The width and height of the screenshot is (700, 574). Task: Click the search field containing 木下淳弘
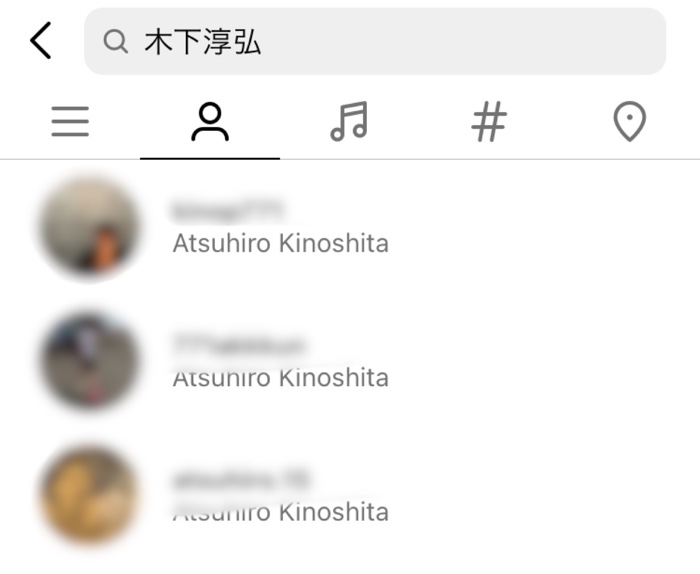pos(375,41)
